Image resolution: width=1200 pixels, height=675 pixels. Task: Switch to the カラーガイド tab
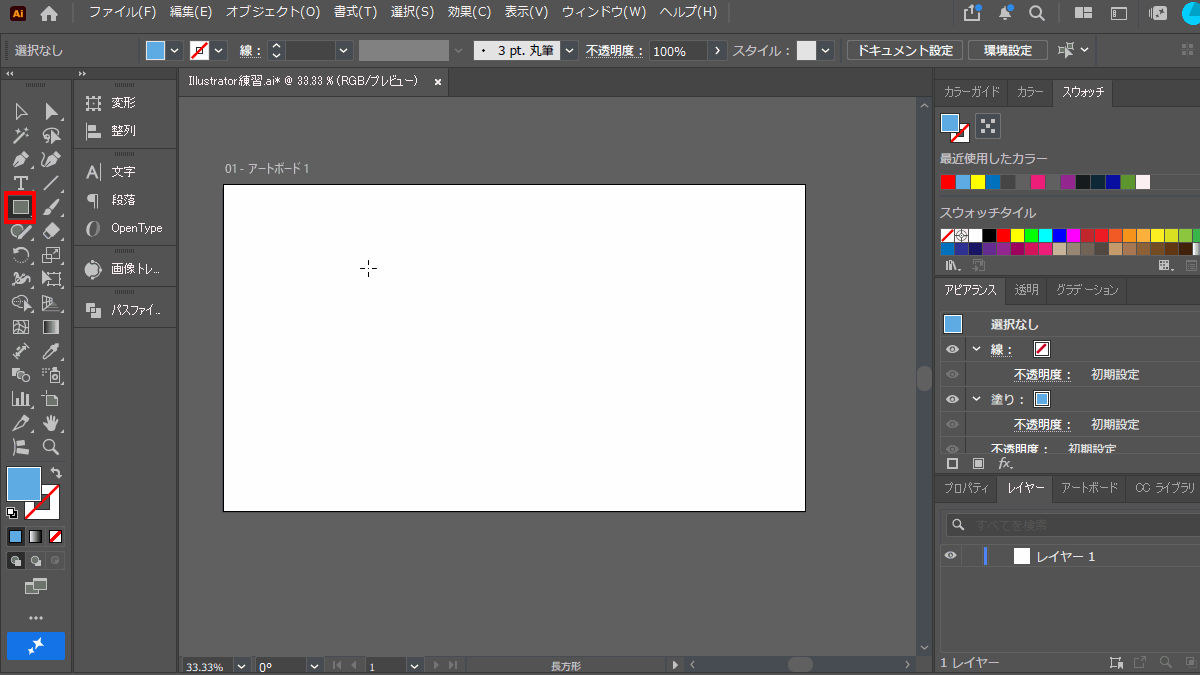point(972,92)
